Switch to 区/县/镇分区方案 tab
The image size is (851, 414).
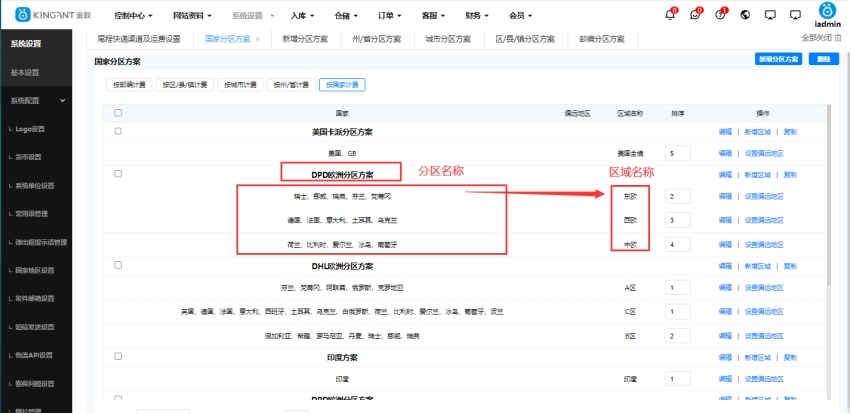pos(525,39)
